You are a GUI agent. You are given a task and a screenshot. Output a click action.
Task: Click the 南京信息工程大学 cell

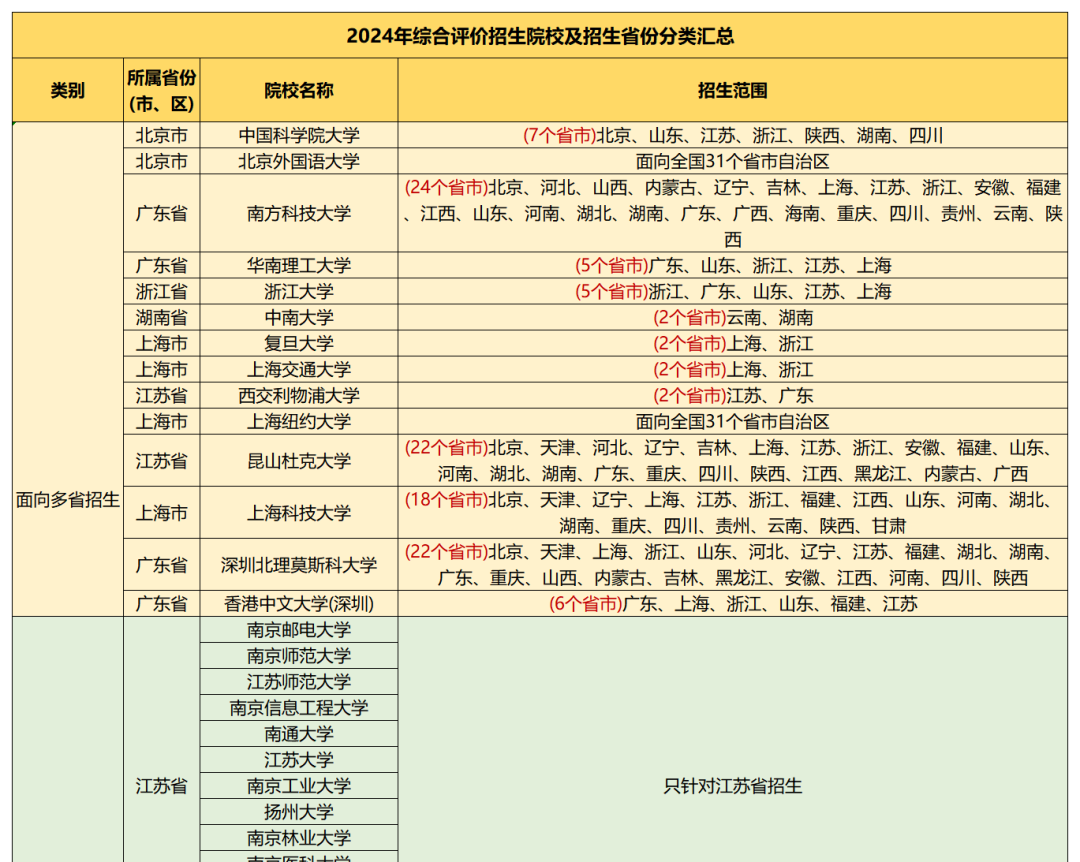pyautogui.click(x=299, y=708)
